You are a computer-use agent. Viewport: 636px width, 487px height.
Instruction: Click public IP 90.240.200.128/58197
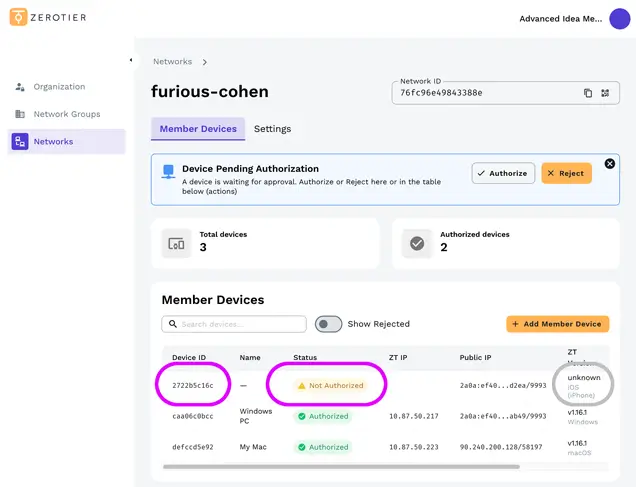click(501, 447)
